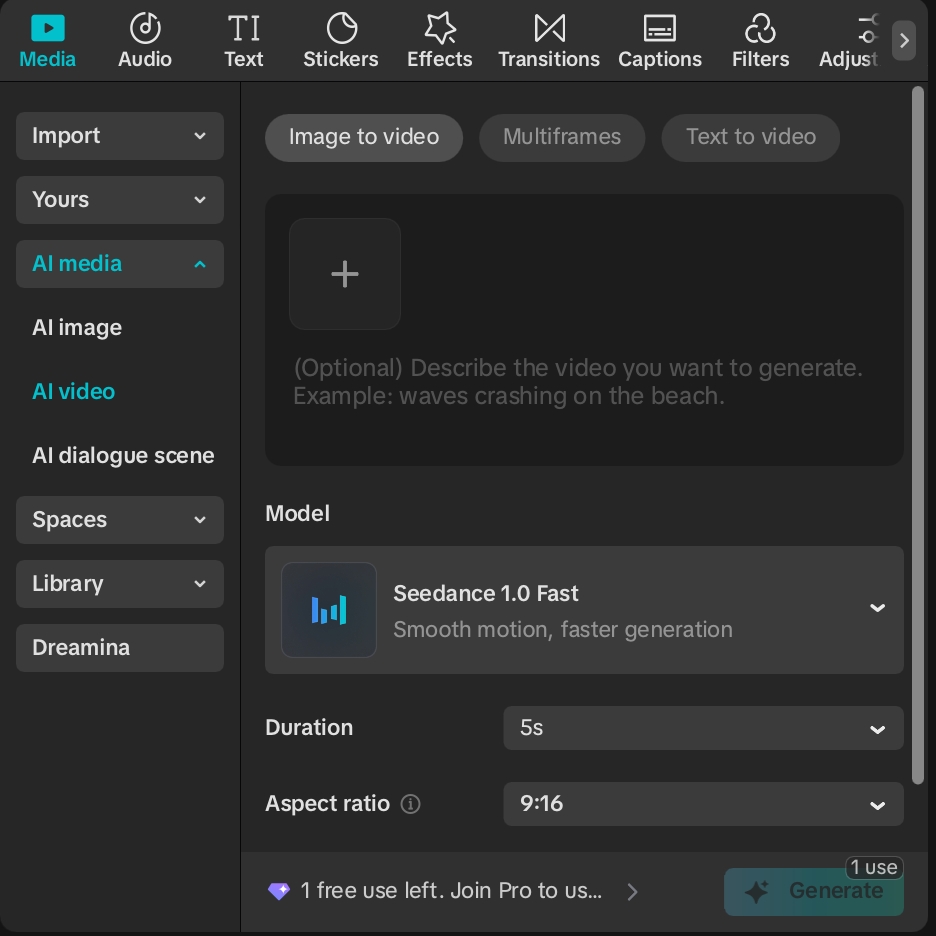
Task: Click the Generate button
Action: coord(813,891)
